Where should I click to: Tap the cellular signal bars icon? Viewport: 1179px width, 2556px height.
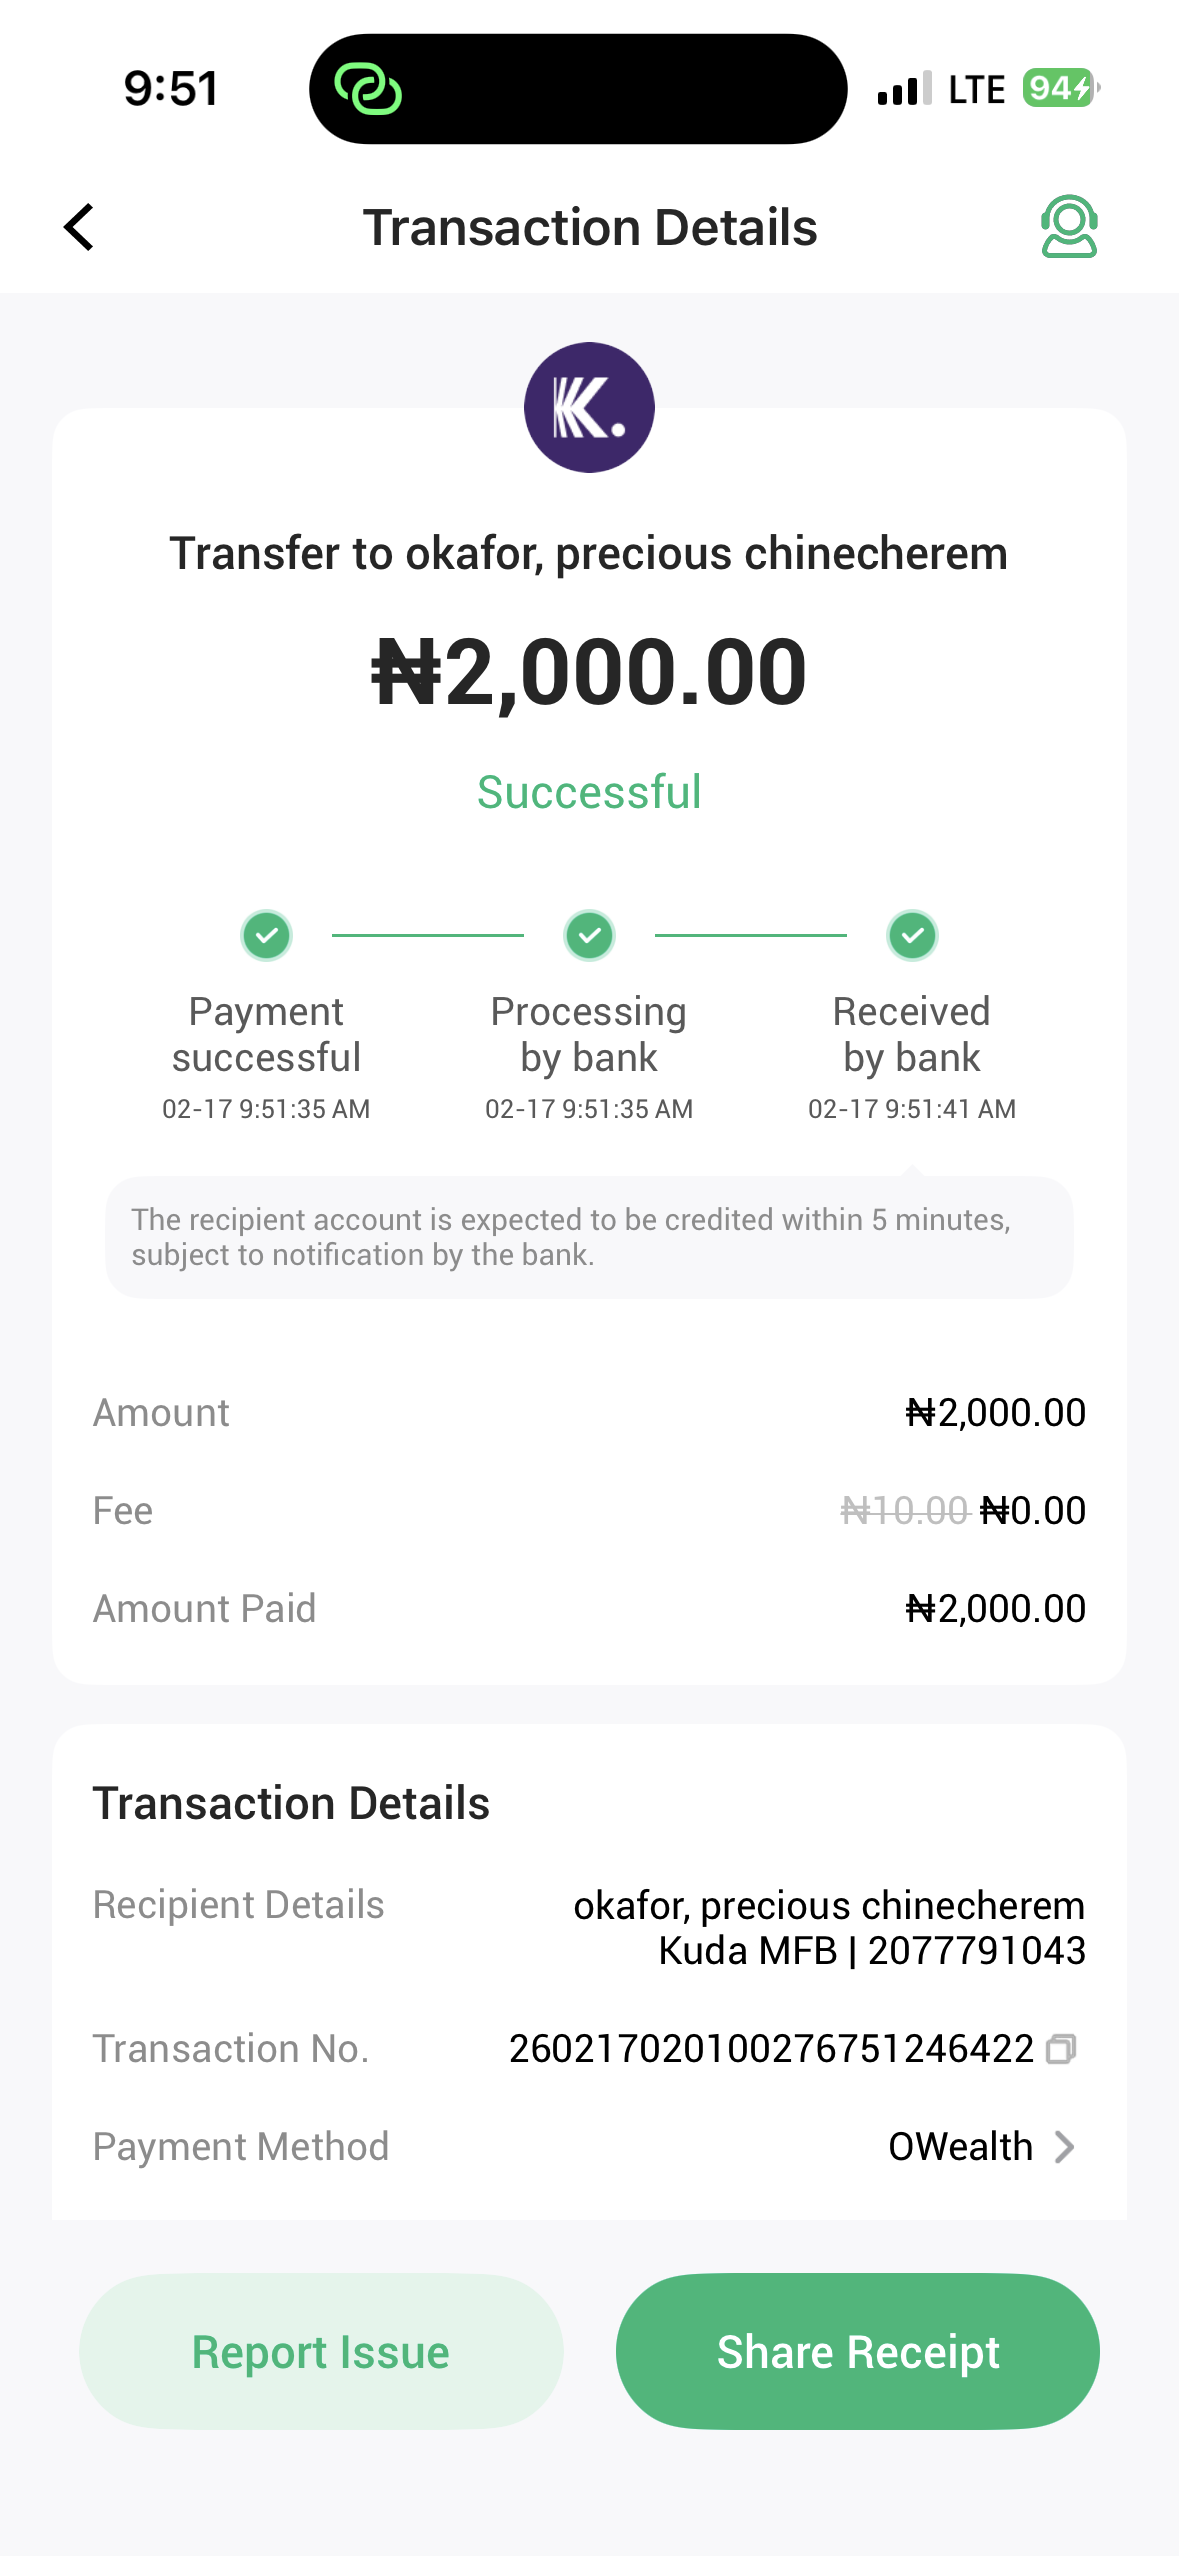click(x=904, y=89)
